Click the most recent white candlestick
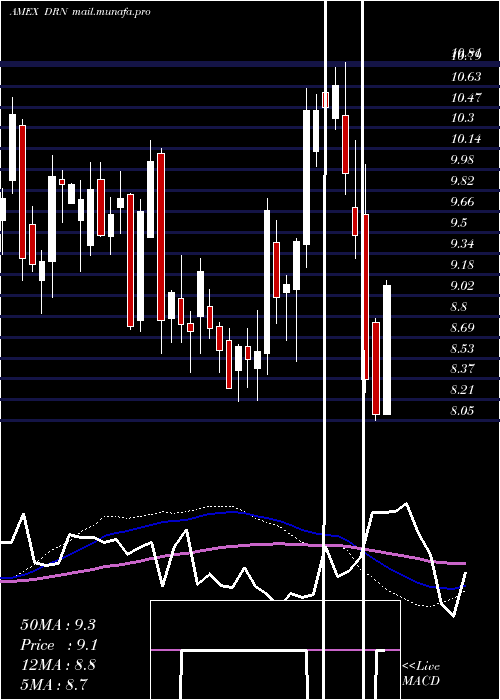 pyautogui.click(x=387, y=350)
